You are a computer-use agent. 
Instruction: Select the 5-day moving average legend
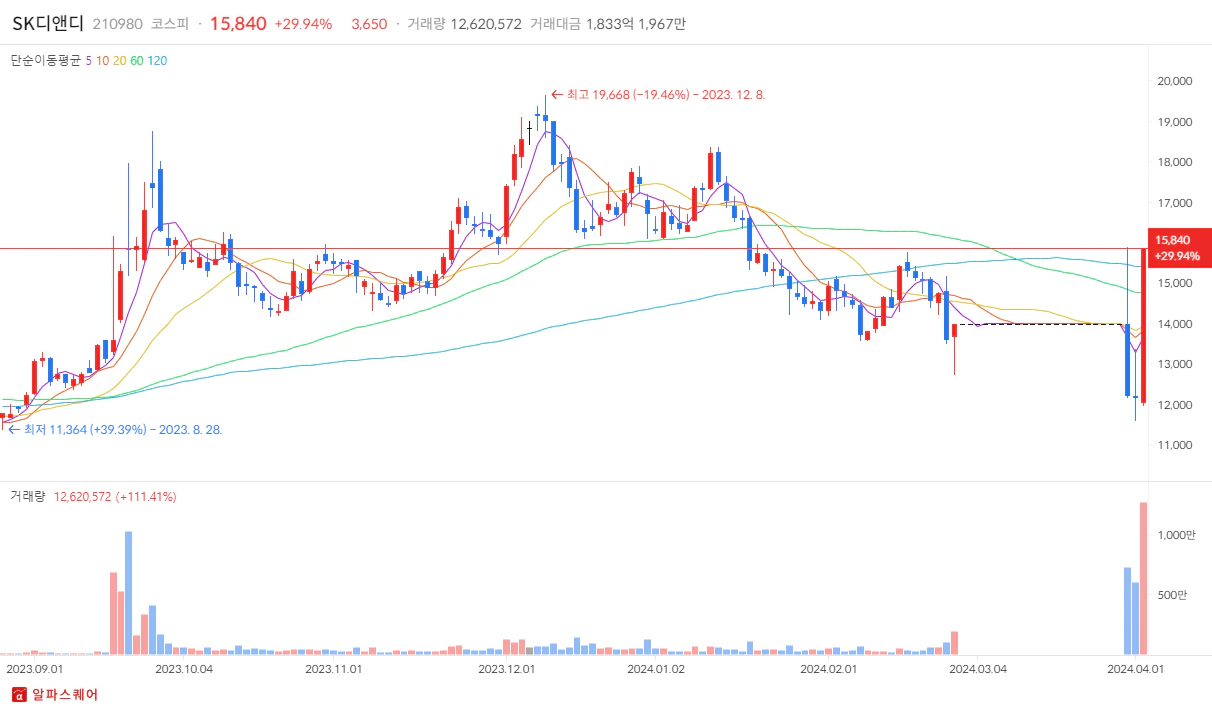tap(89, 61)
